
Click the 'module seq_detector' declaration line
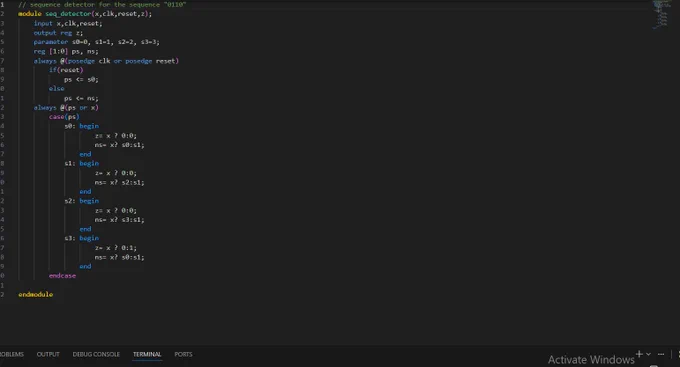click(x=85, y=14)
